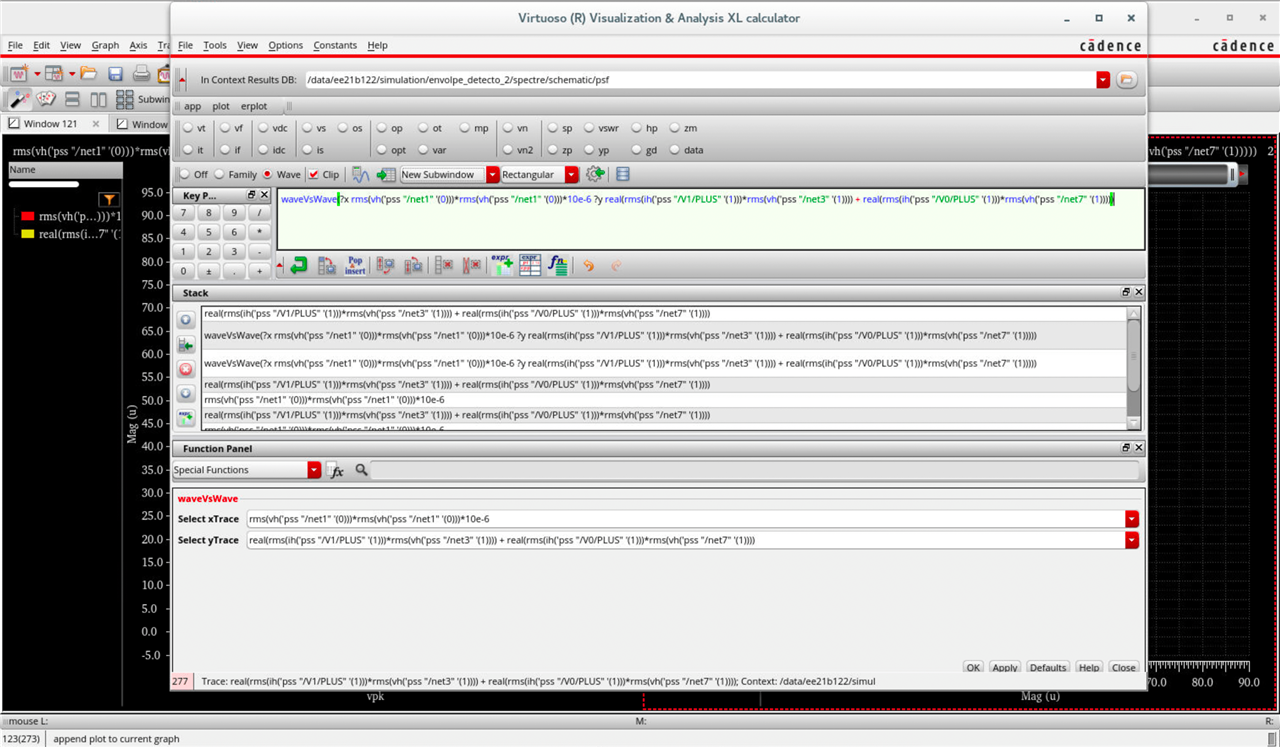1280x747 pixels.
Task: Click the orange filter funnel icon
Action: [x=109, y=200]
